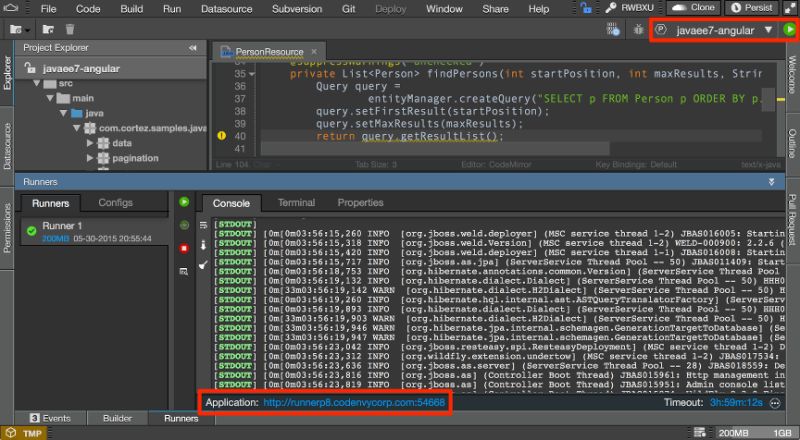Open the Build menu
Screen dimensions: 800x440
click(132, 9)
